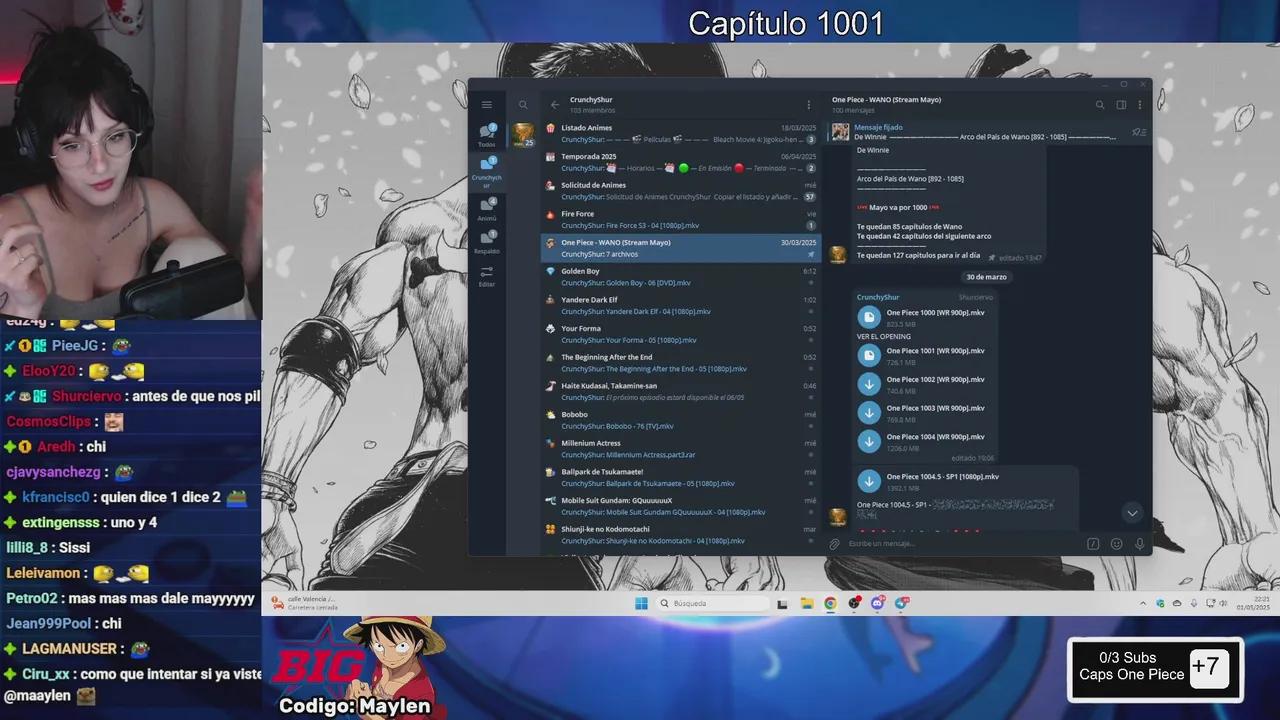Download 'One Piece 1004.5 - SP1 [1080p].mkv'

(x=869, y=481)
